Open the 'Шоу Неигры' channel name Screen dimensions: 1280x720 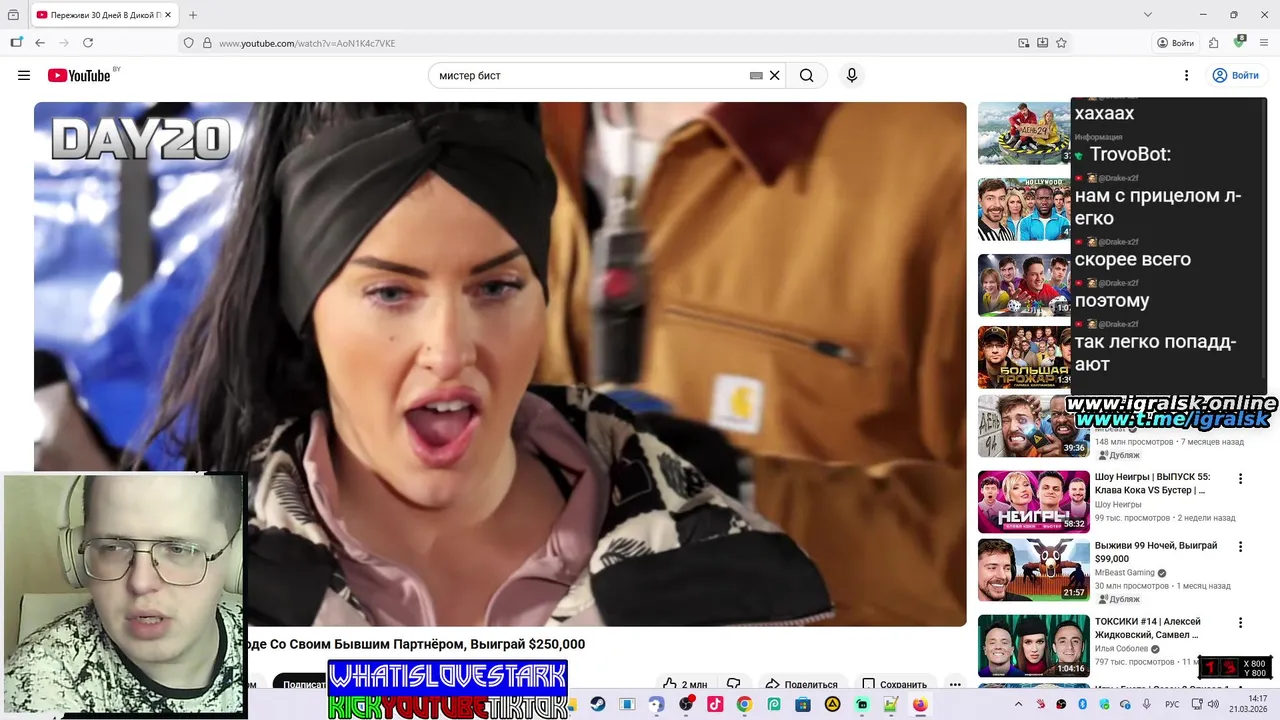point(1118,505)
